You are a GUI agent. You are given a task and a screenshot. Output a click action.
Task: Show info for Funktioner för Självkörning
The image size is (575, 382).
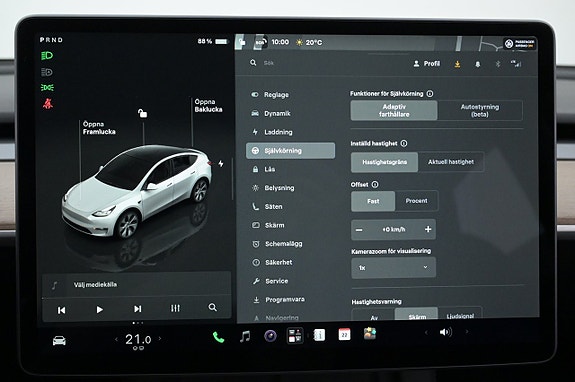coord(430,94)
